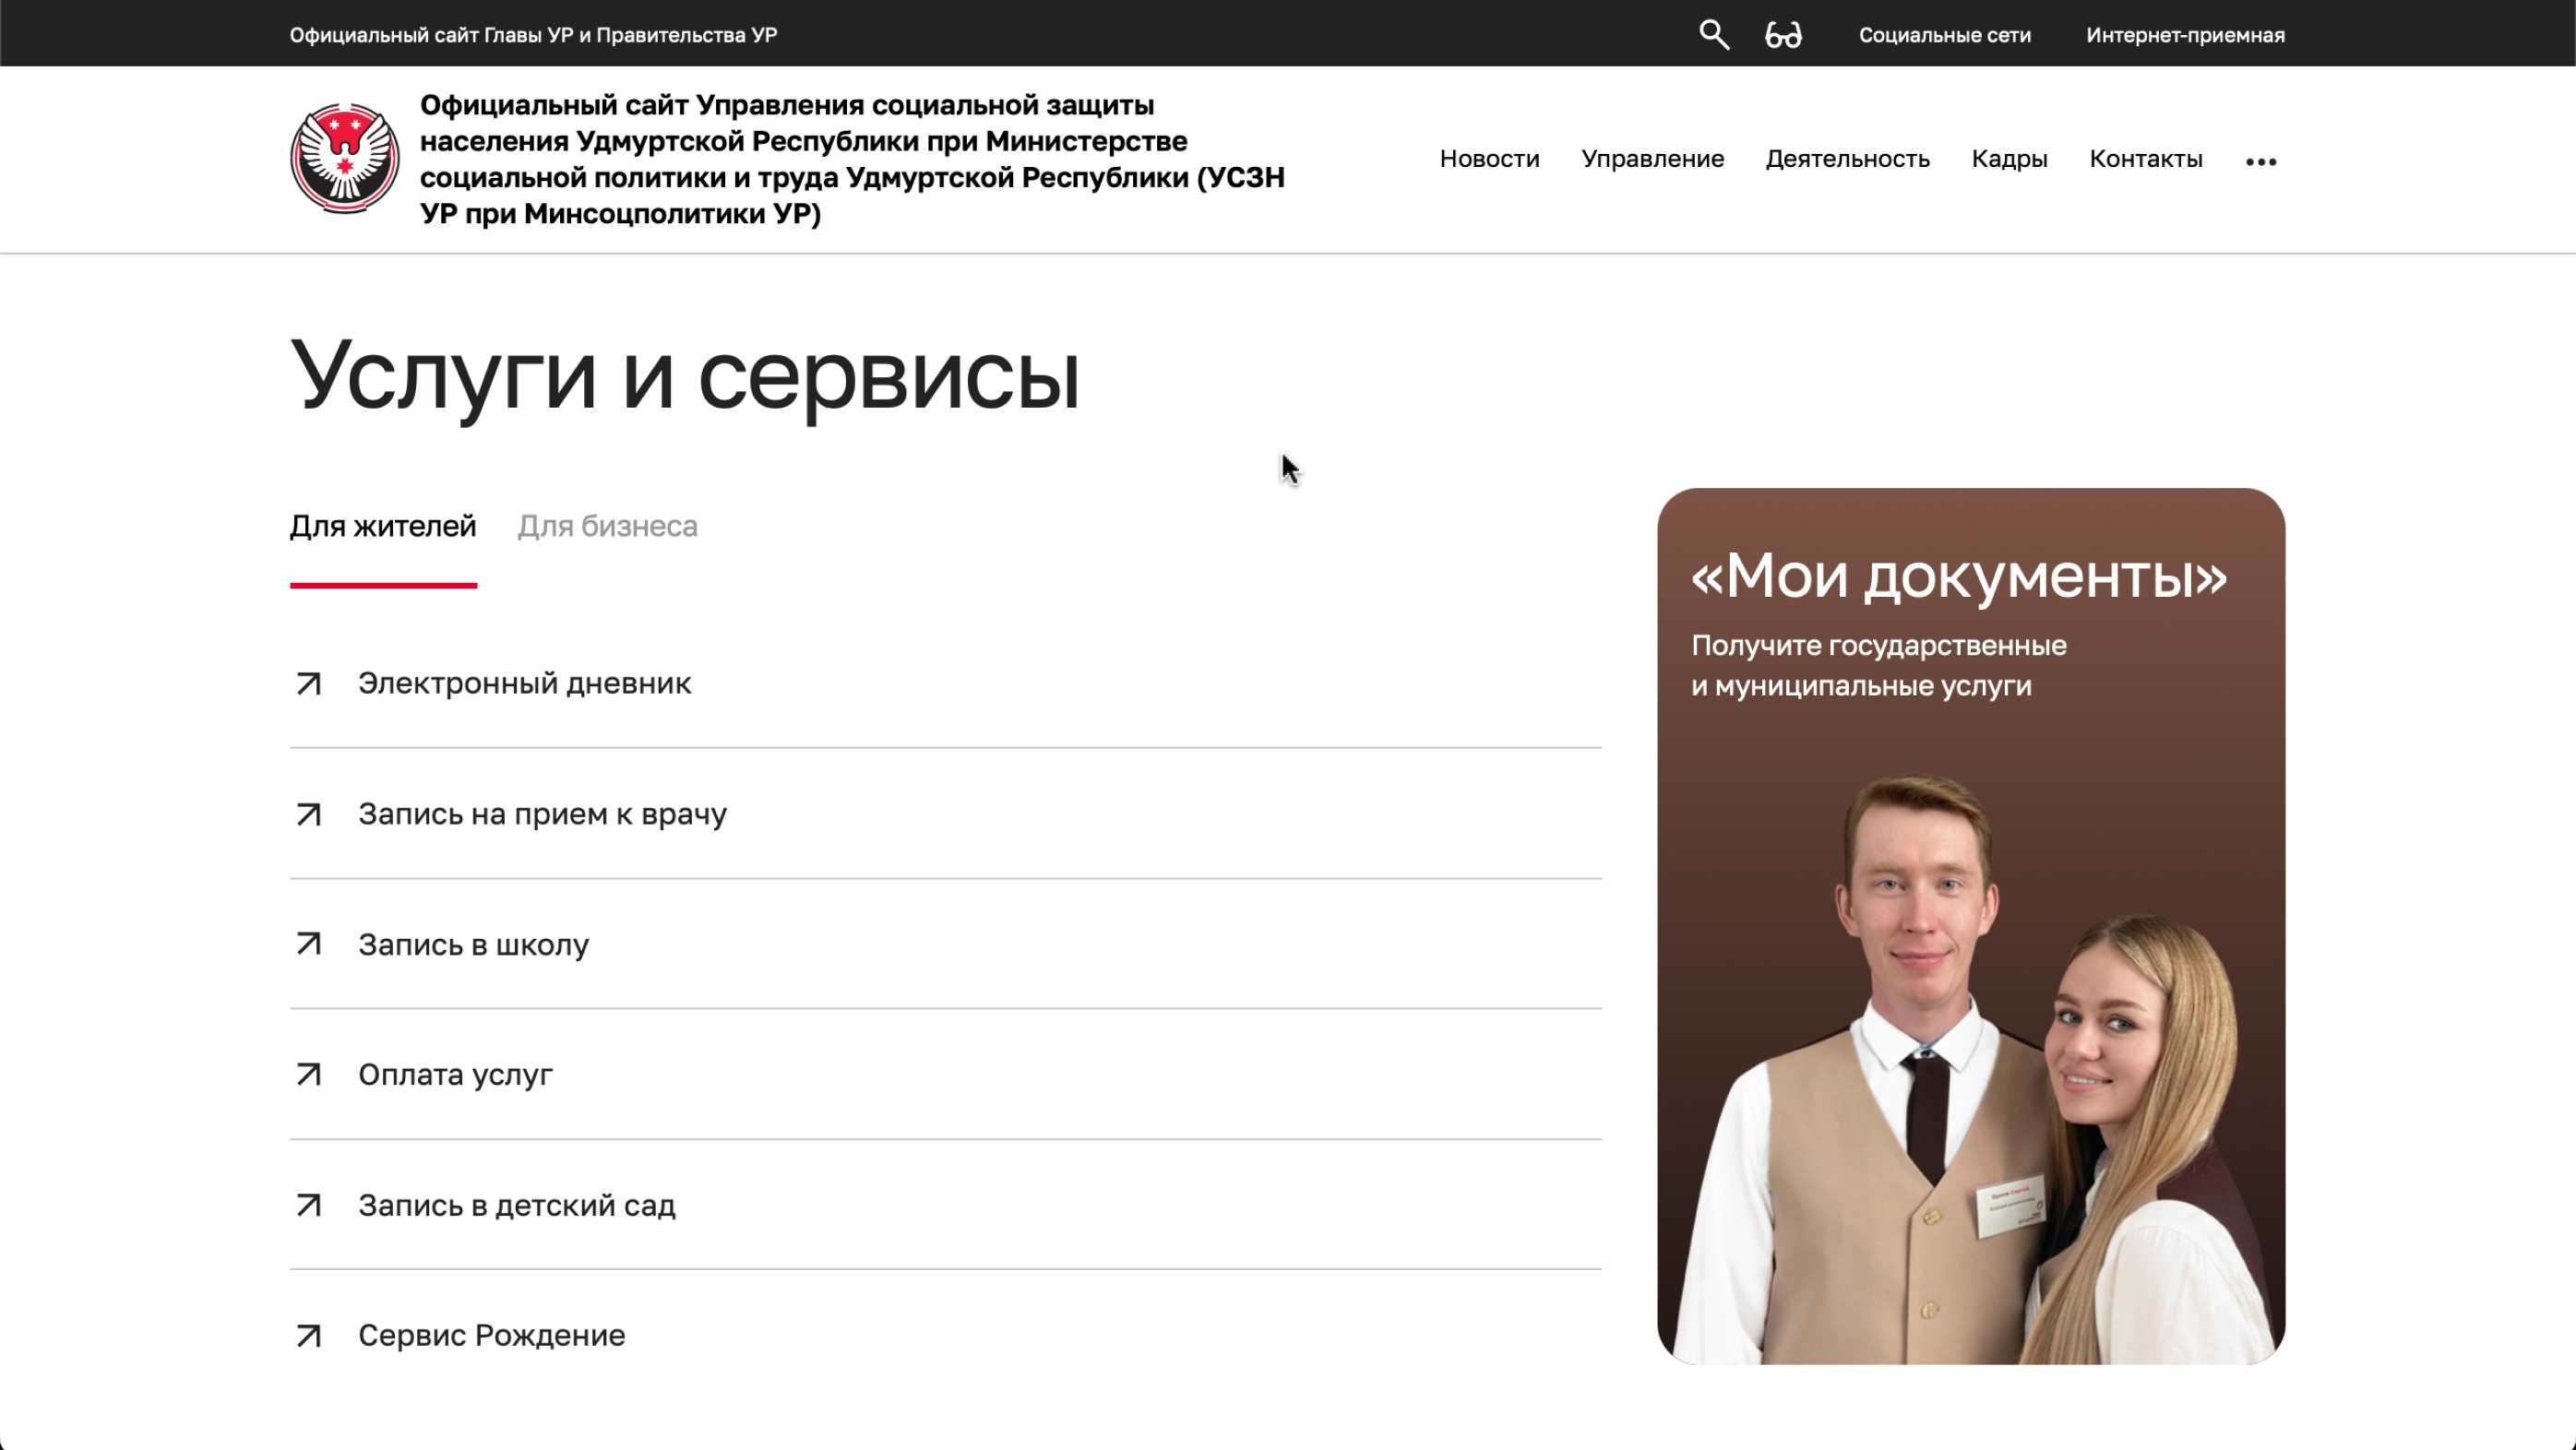Click the Udmurt Republic coat of arms logo
Screen dimensions: 2576x1450
[345, 158]
